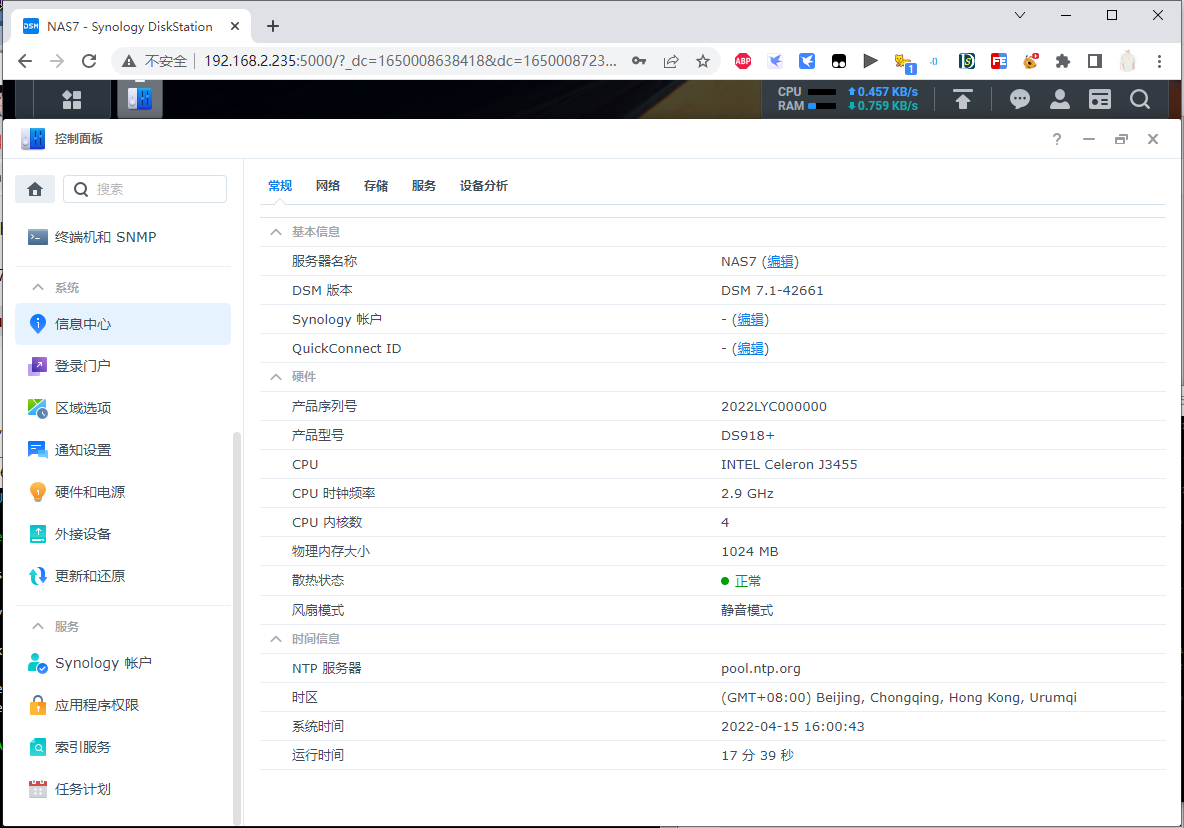This screenshot has height=828, width=1184.
Task: Open 更新和还原 settings
Action: point(123,577)
